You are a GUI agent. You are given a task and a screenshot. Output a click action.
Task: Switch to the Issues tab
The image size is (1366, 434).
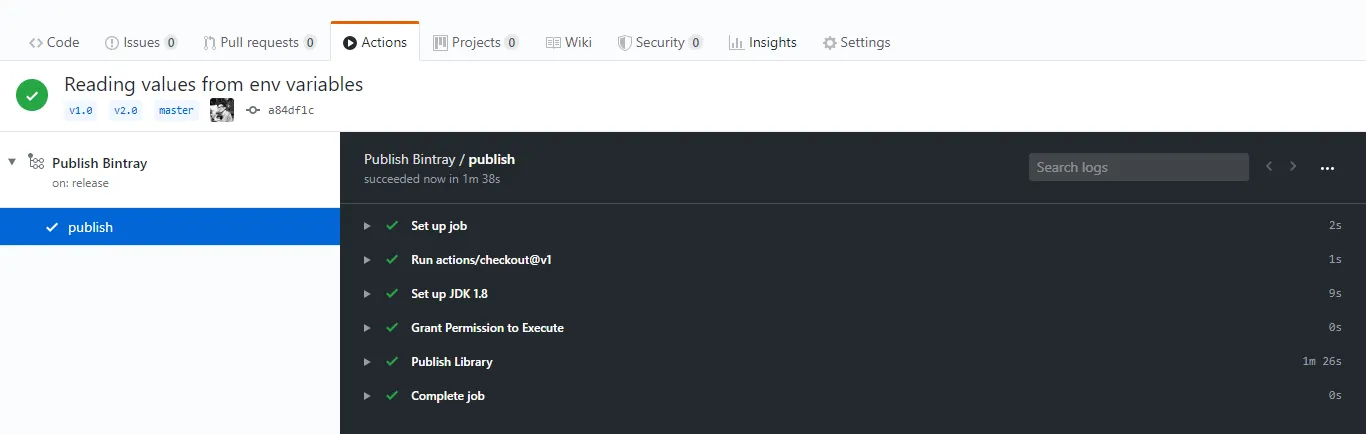click(x=141, y=42)
